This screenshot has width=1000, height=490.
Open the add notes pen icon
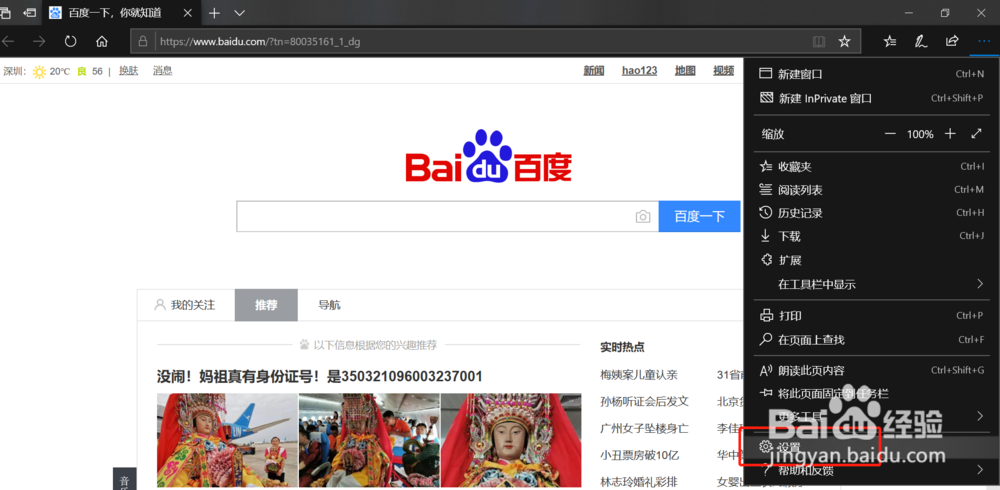point(921,41)
